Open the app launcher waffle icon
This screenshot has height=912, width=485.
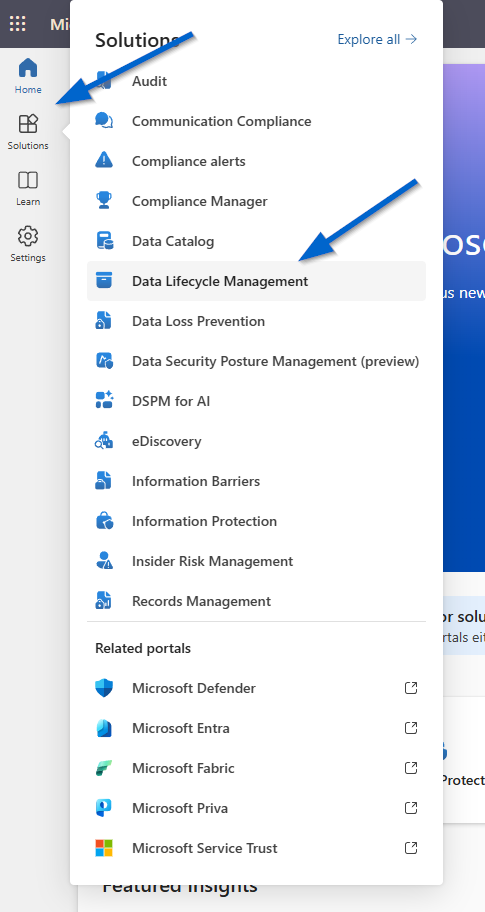point(18,24)
